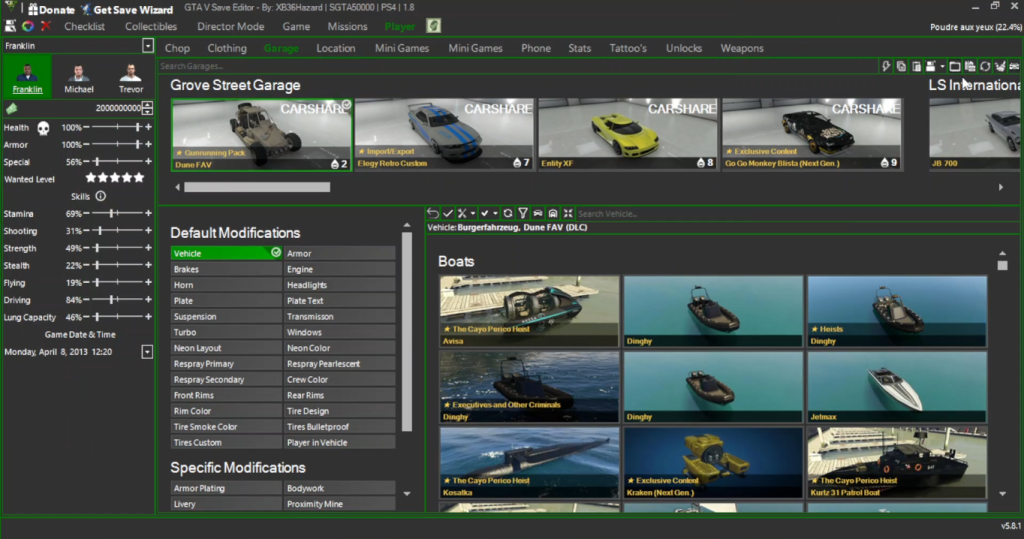Select the Franklin character portrait

[27, 78]
